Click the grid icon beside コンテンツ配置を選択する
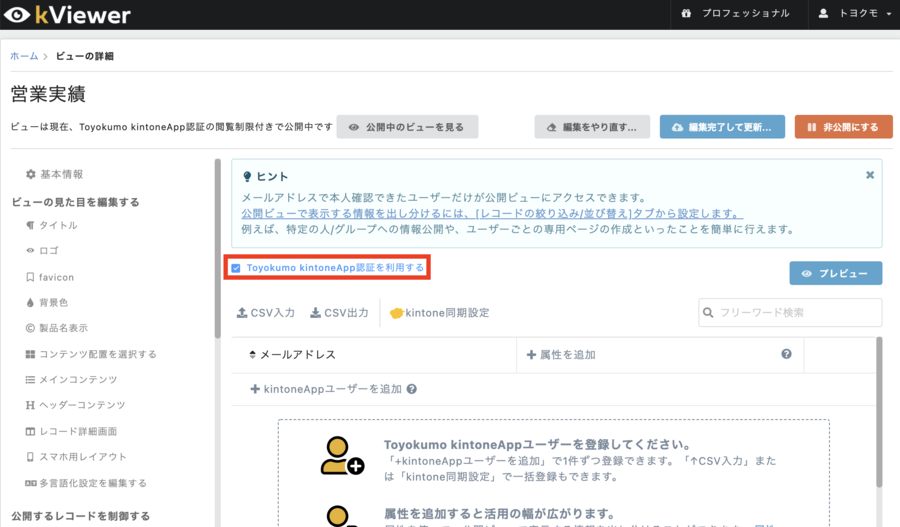Screen dimensions: 900x527 tap(30, 354)
